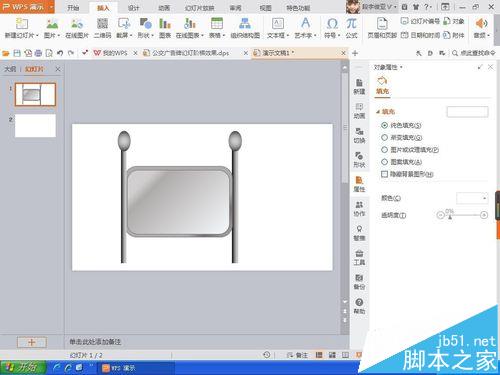
Task: Insert organization chart (组织结构图)
Action: (x=245, y=28)
